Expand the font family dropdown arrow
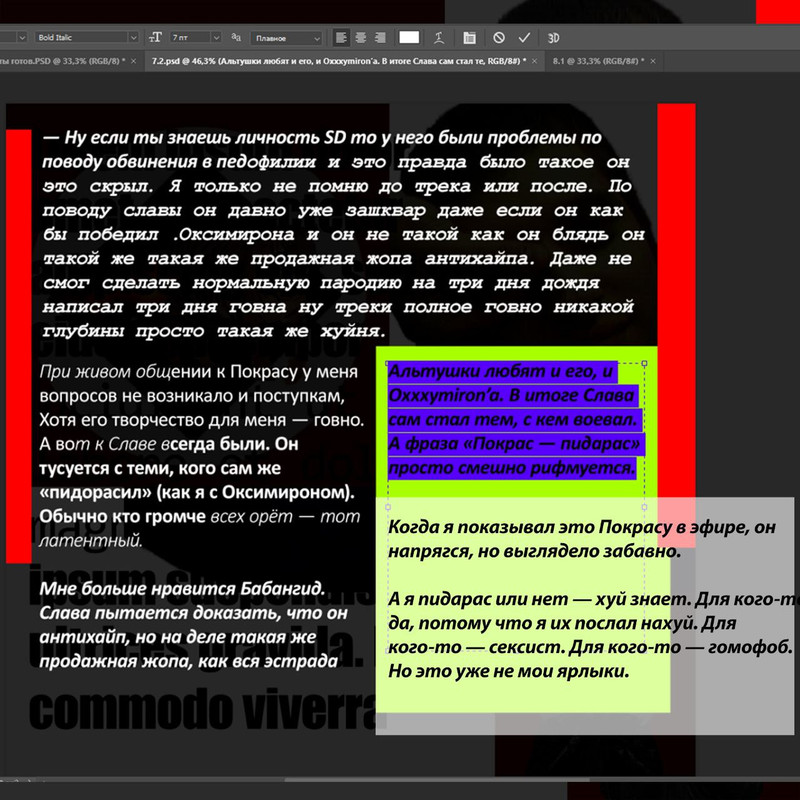 click(22, 37)
